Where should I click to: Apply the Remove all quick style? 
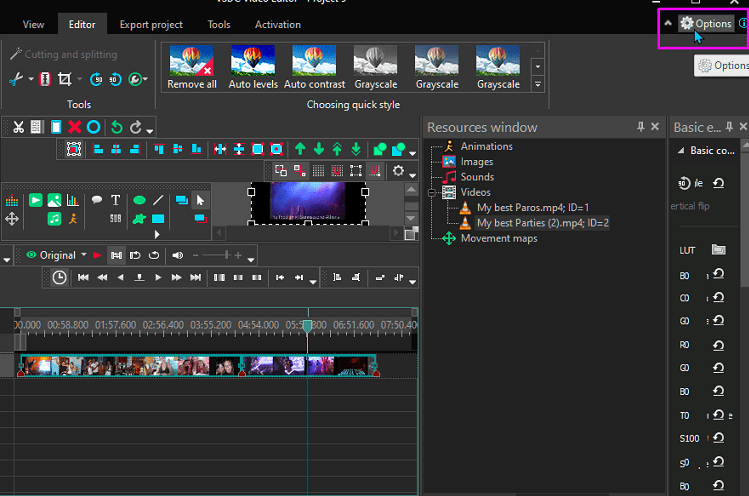click(x=192, y=67)
